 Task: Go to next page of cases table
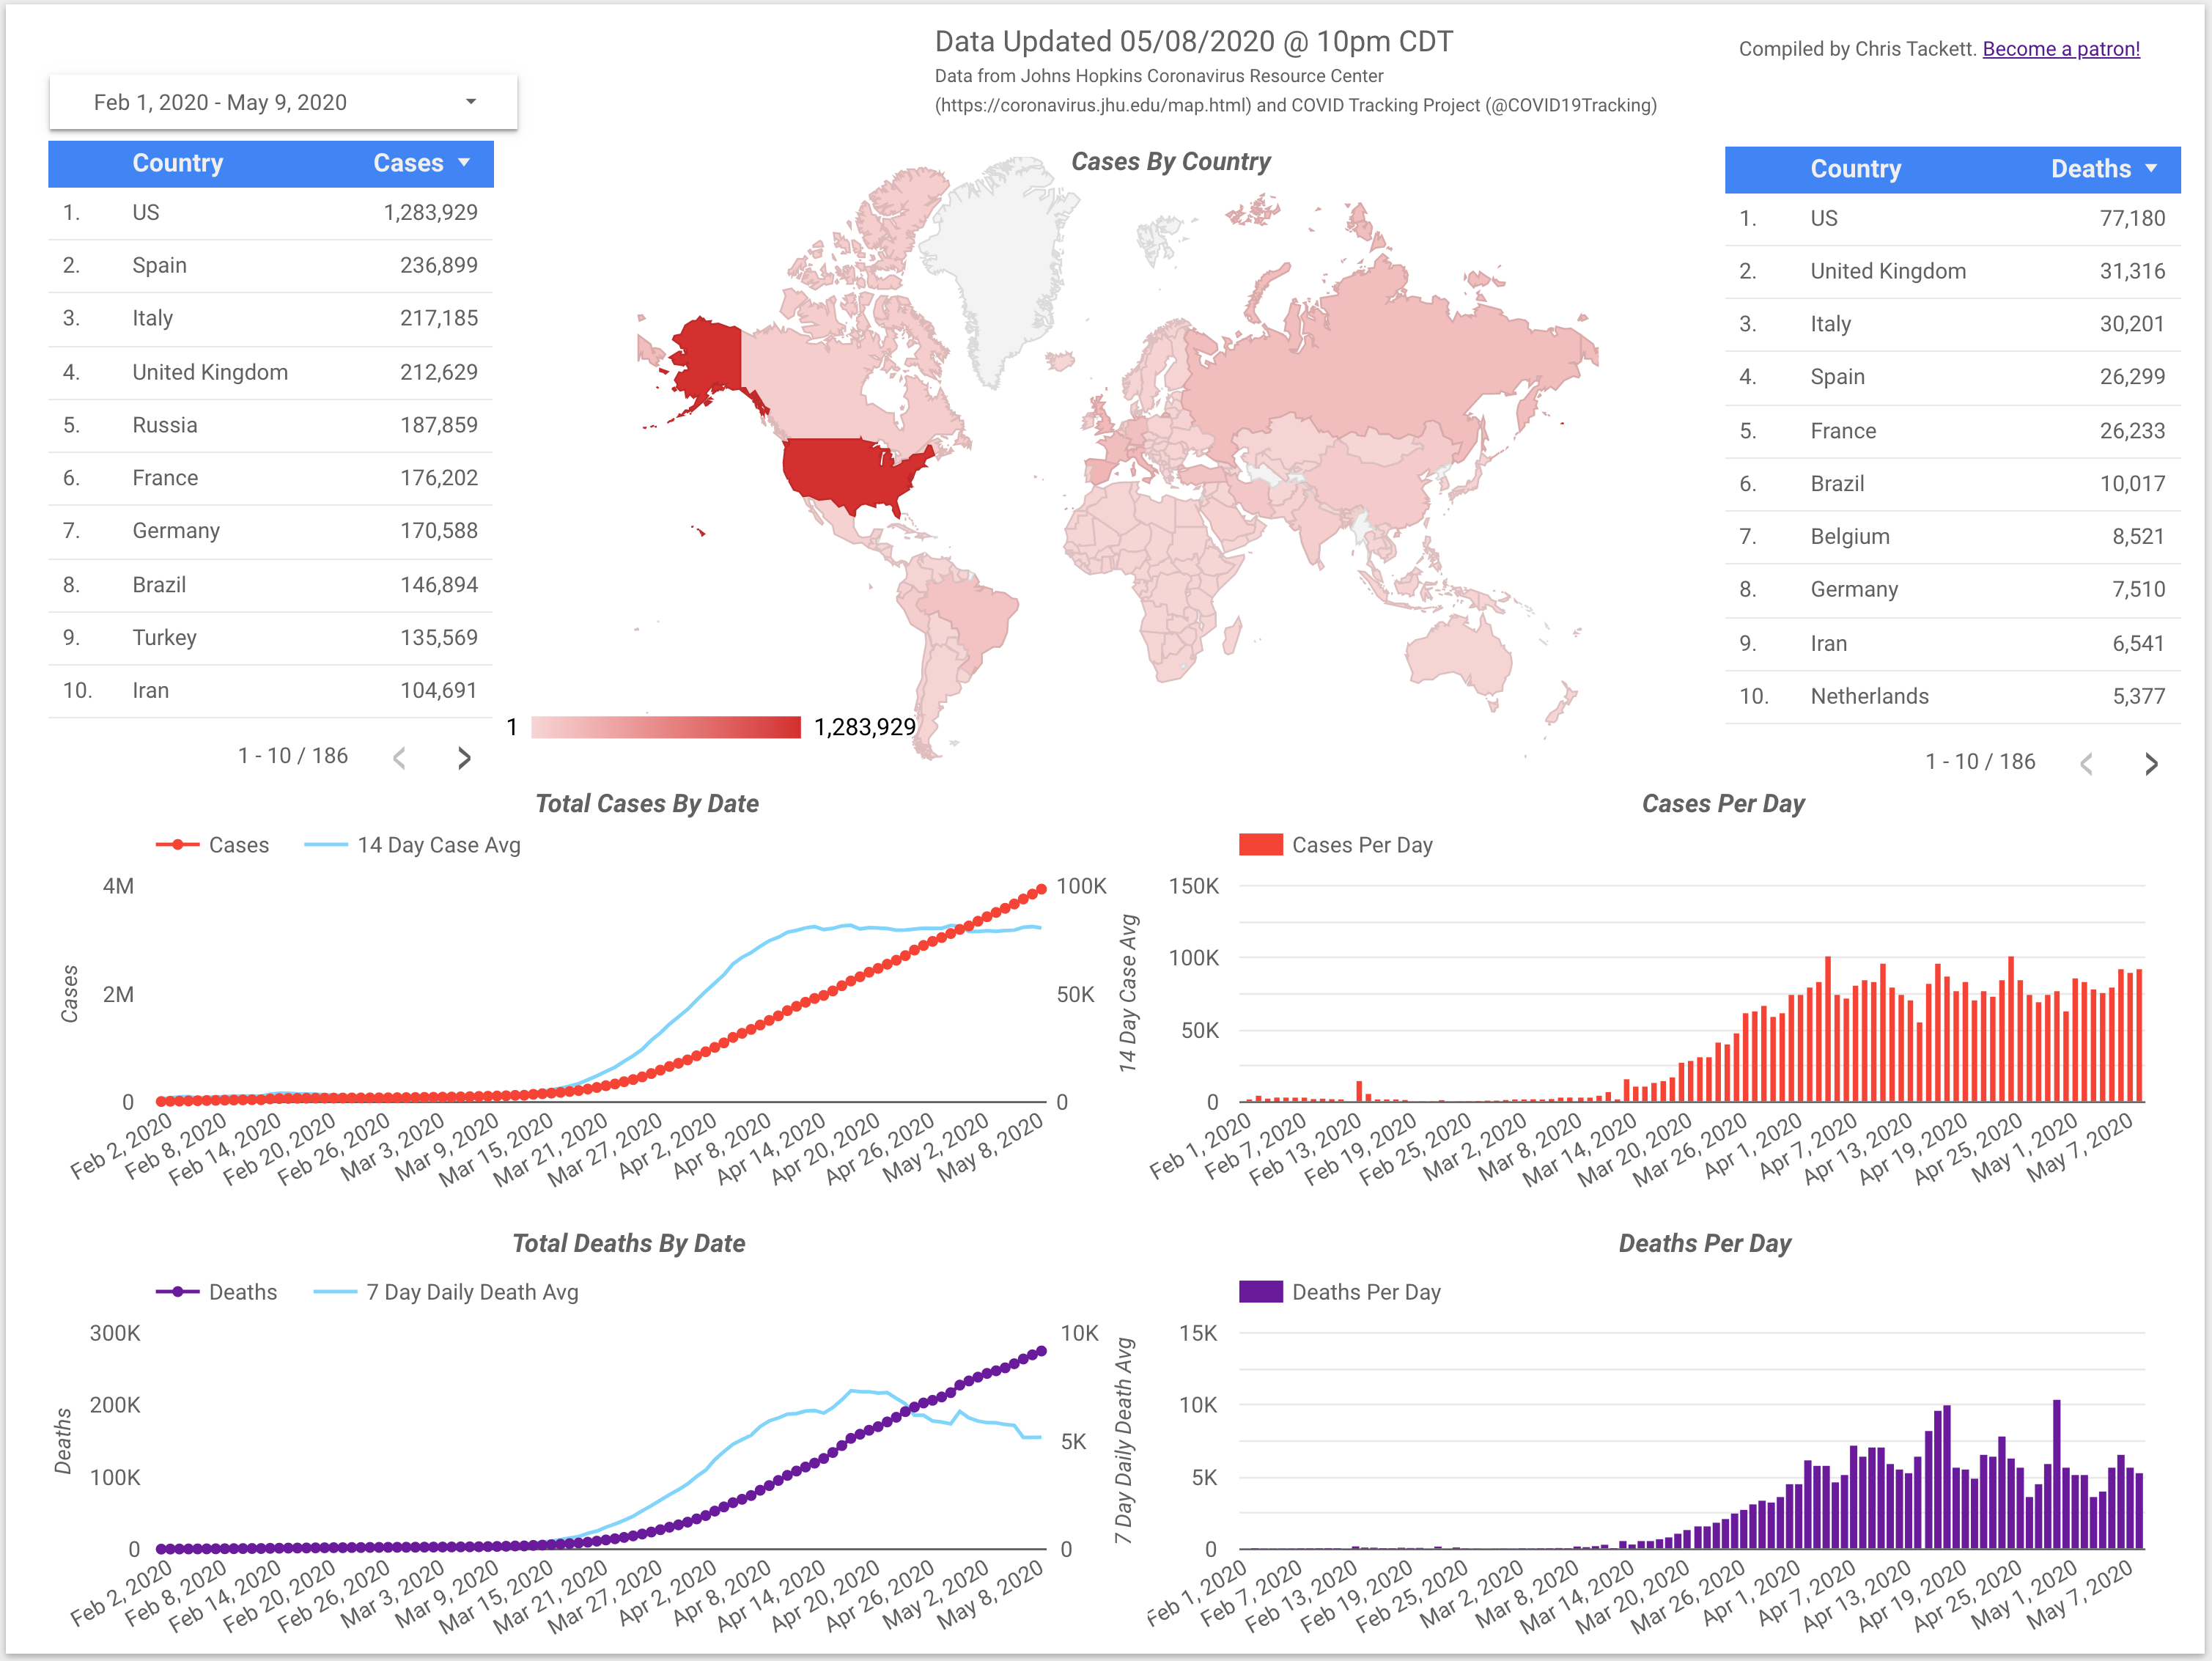[463, 758]
